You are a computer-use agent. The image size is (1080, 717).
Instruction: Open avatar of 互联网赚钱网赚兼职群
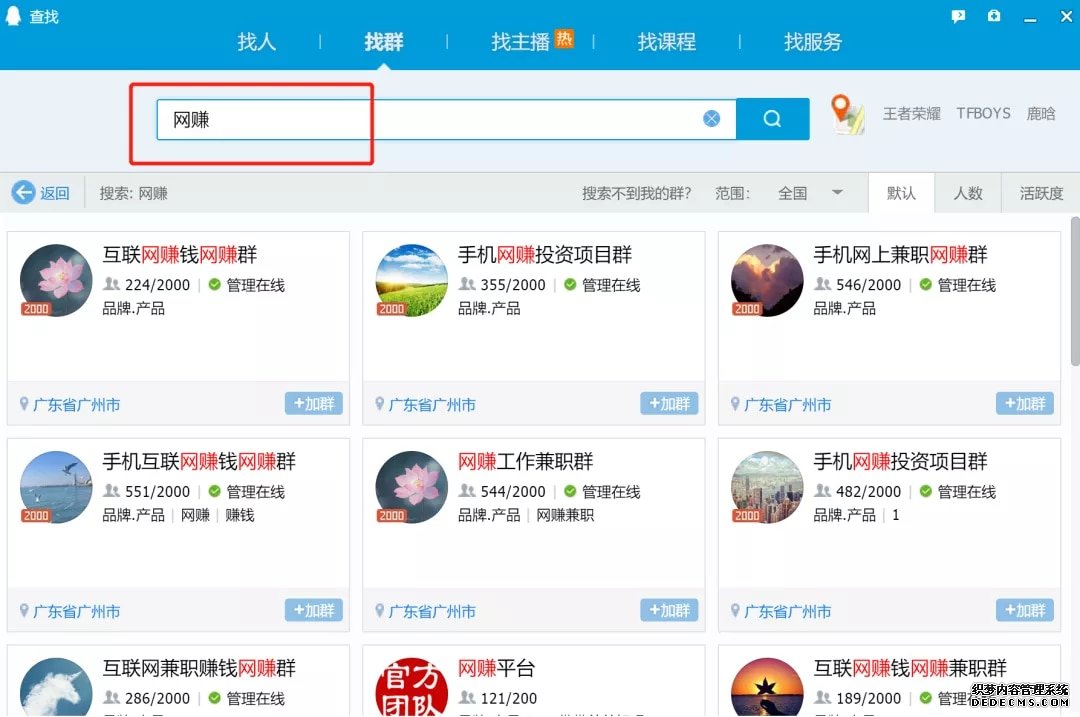767,687
